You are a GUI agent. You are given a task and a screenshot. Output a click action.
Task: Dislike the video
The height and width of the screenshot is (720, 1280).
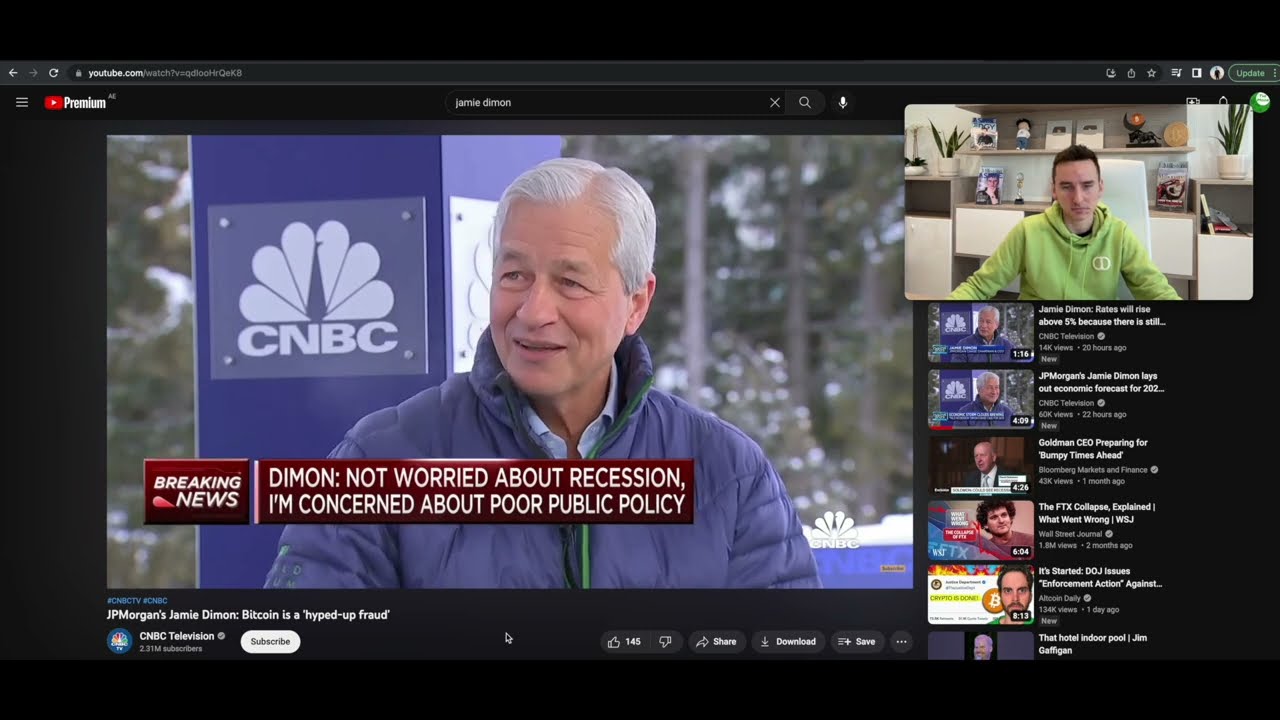click(665, 641)
